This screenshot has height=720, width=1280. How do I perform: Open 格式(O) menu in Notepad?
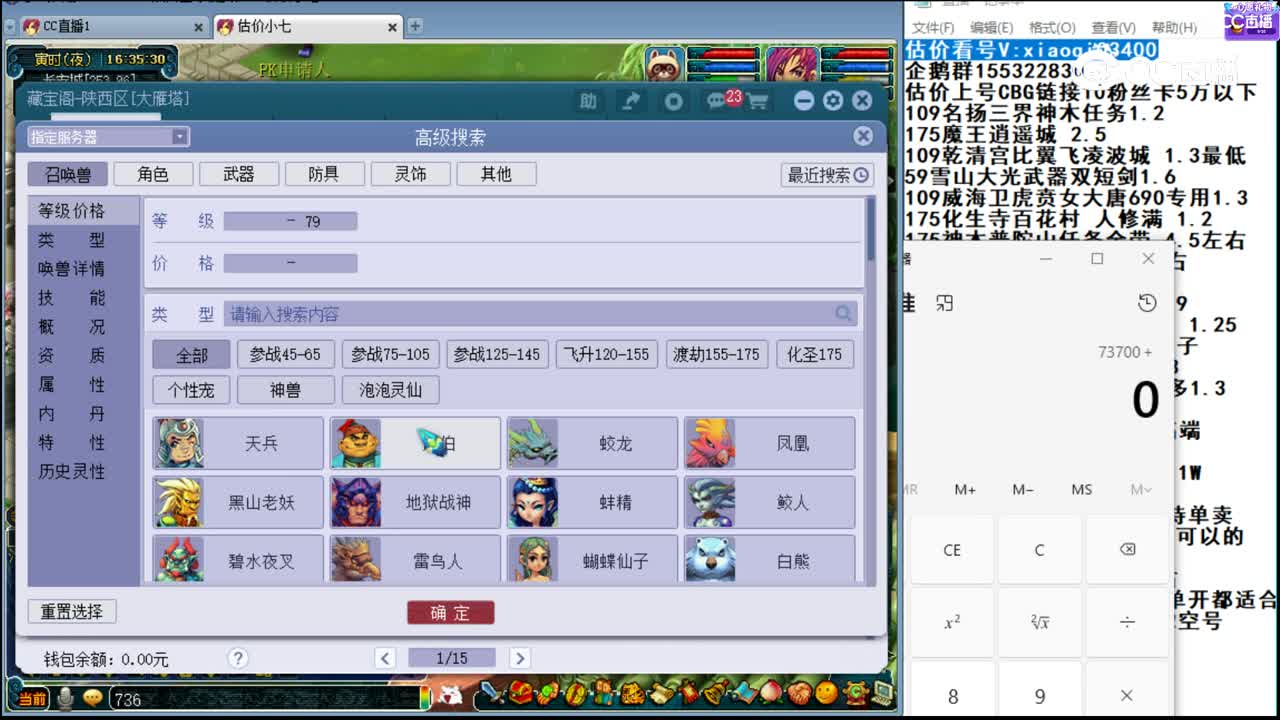pyautogui.click(x=1052, y=28)
